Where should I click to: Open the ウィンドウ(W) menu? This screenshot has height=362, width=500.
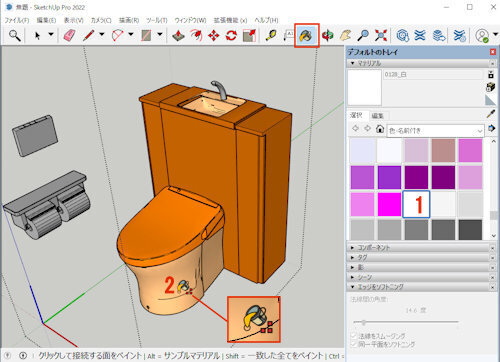(x=190, y=20)
